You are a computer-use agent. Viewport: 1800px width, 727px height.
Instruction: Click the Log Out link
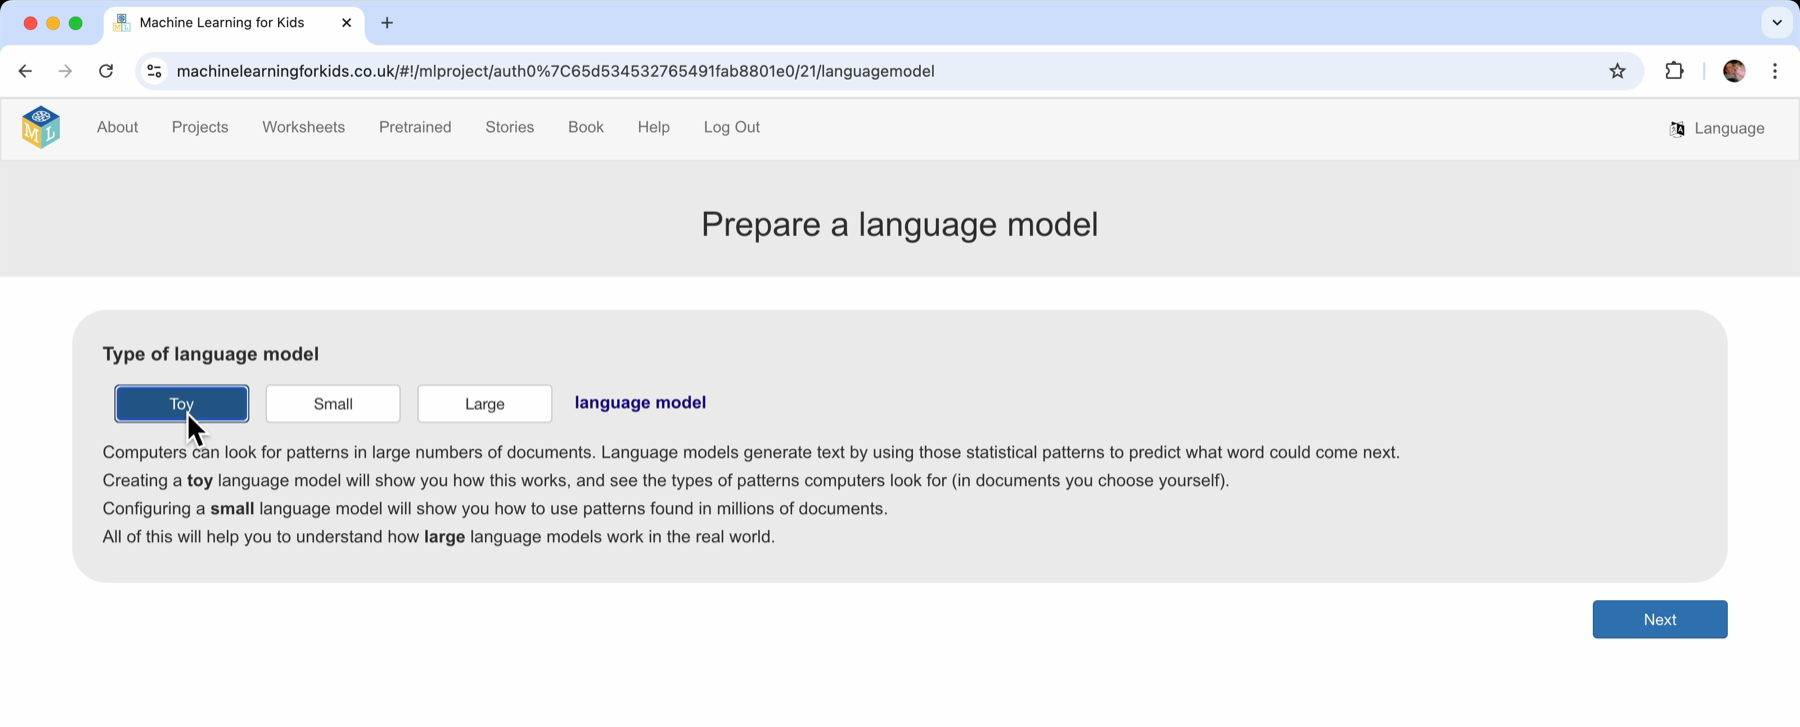tap(731, 127)
